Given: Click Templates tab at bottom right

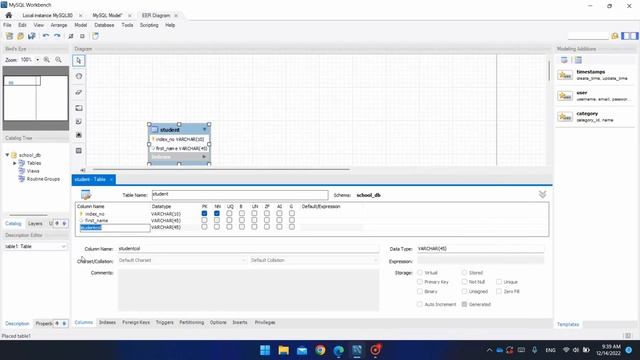Looking at the screenshot, I should click(568, 324).
